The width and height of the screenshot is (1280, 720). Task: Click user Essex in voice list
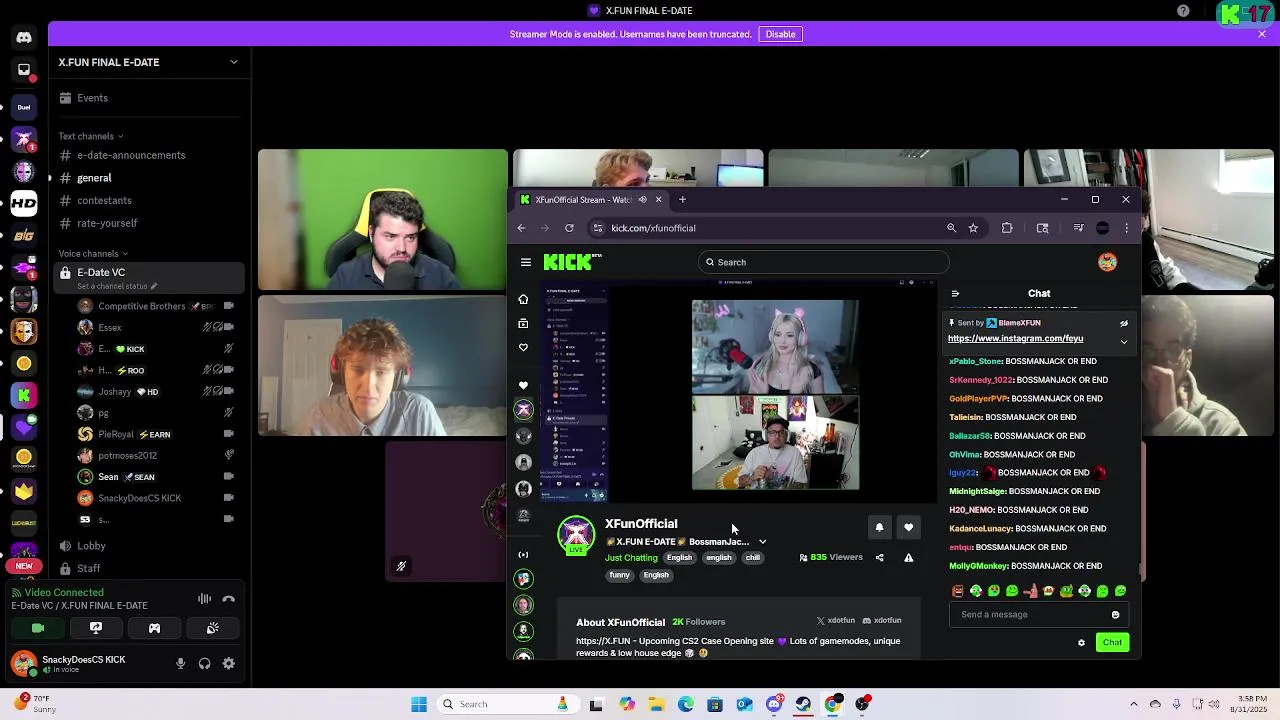point(155,327)
